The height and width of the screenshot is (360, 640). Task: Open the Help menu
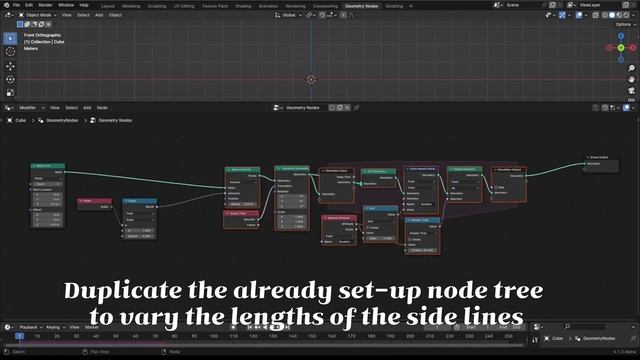click(84, 5)
